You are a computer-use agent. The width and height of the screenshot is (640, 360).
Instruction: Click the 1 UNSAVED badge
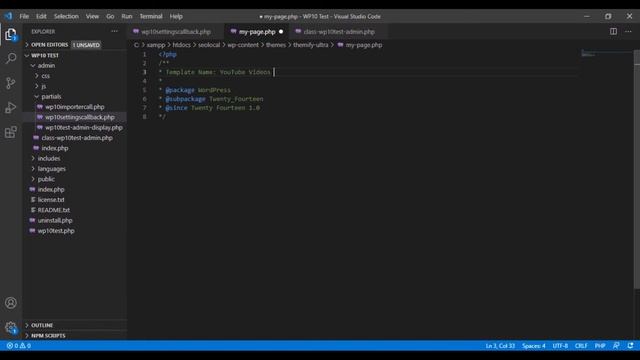coord(86,45)
